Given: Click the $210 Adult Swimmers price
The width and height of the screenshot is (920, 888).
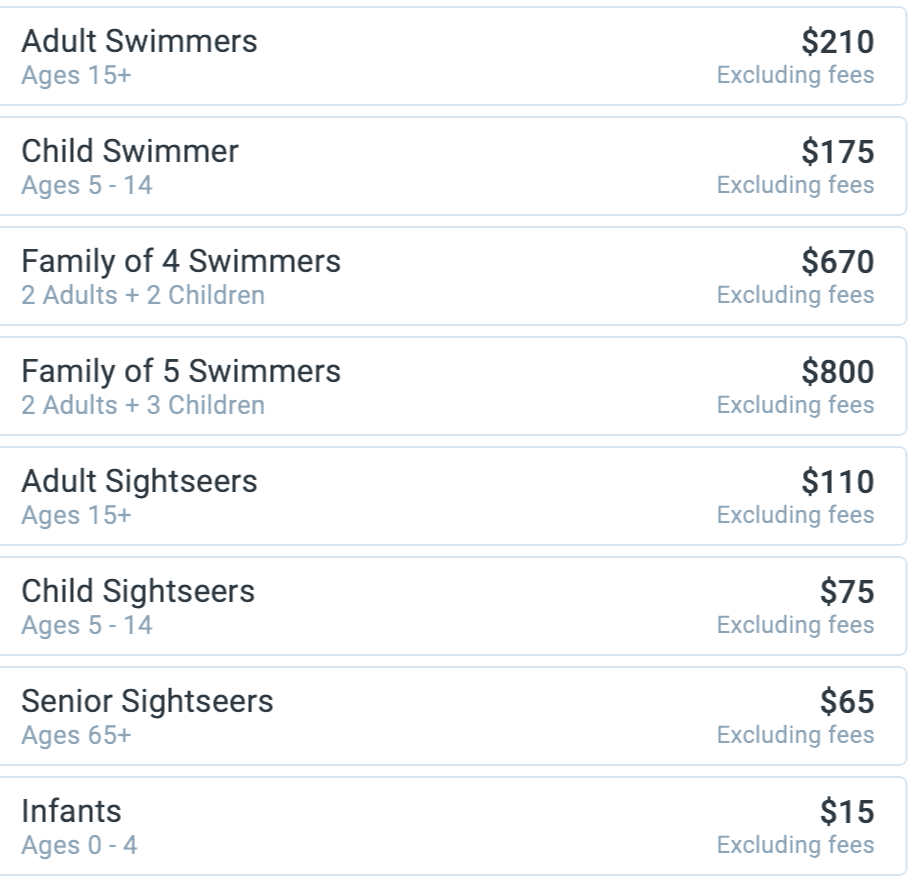Looking at the screenshot, I should [x=837, y=42].
